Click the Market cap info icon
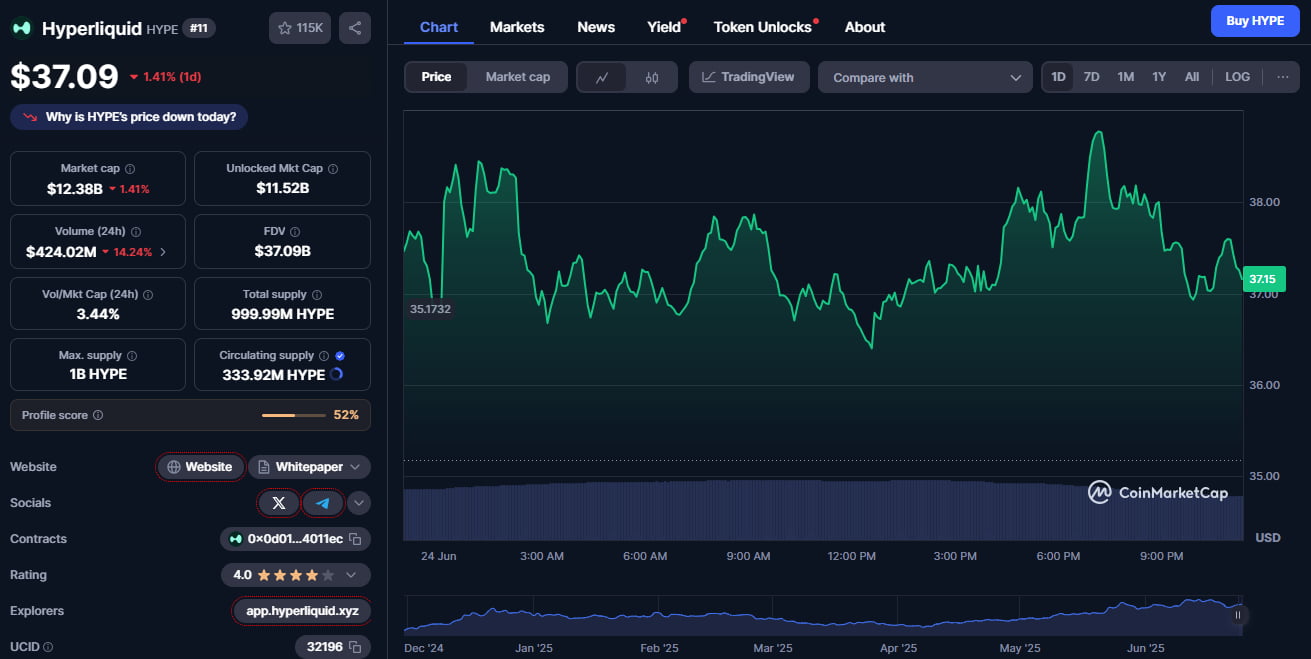Image resolution: width=1311 pixels, height=659 pixels. point(130,169)
